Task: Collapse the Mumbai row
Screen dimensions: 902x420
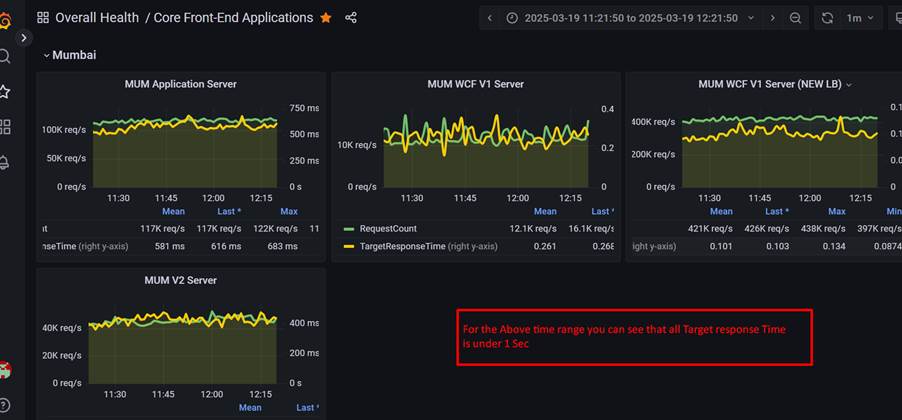Action: (70, 55)
